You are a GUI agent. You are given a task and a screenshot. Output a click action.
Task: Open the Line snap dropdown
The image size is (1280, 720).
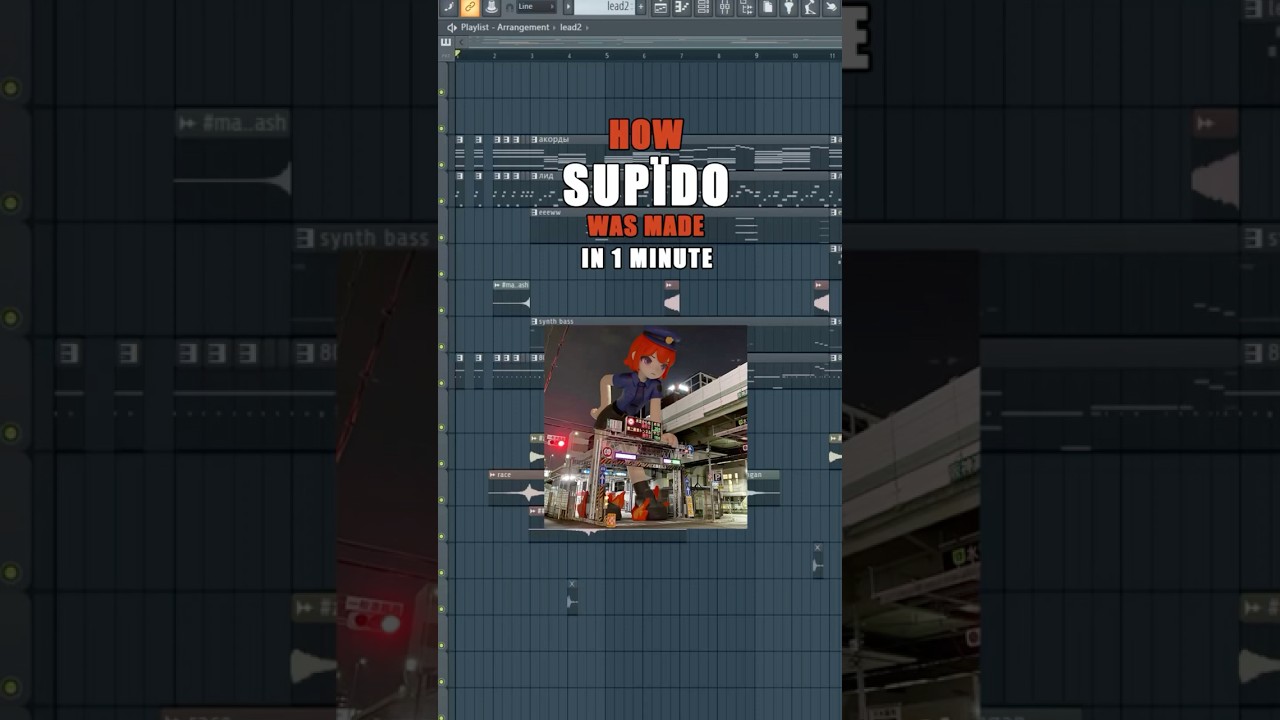pos(536,7)
